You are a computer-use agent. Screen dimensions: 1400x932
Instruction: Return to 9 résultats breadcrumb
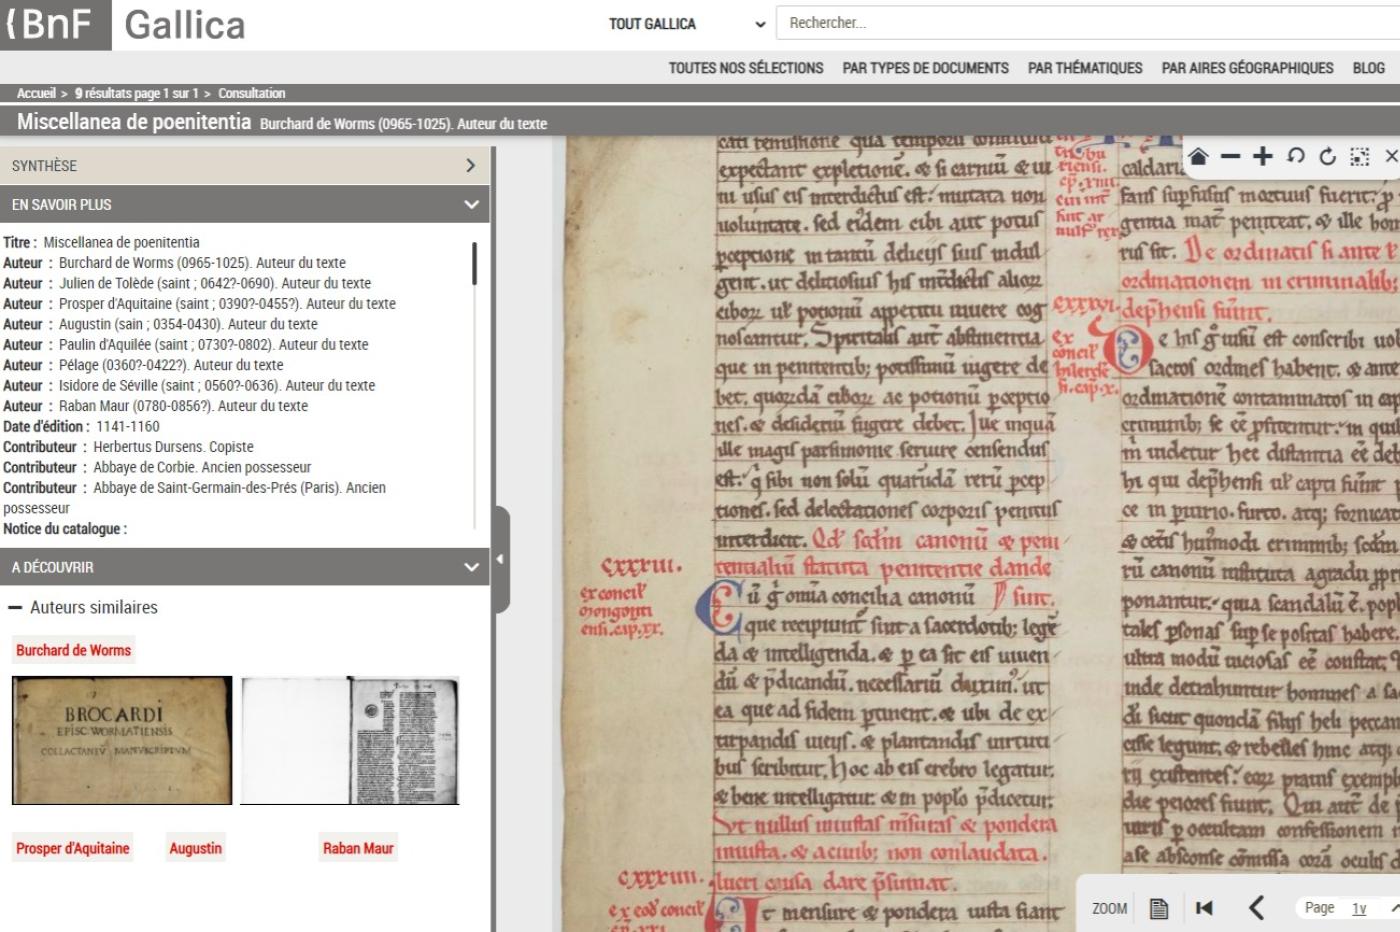pos(137,93)
